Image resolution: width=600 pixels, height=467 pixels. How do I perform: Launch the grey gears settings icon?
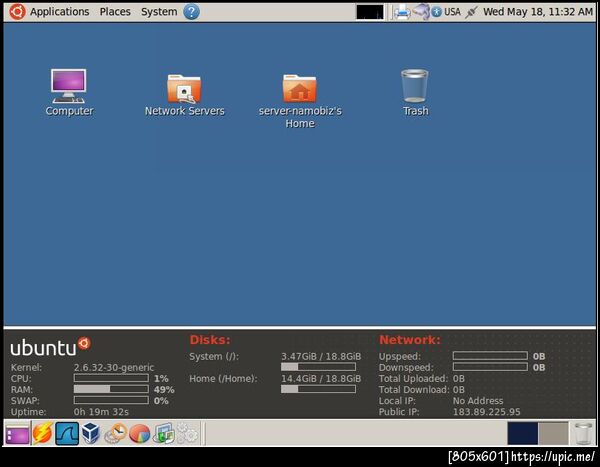click(188, 433)
